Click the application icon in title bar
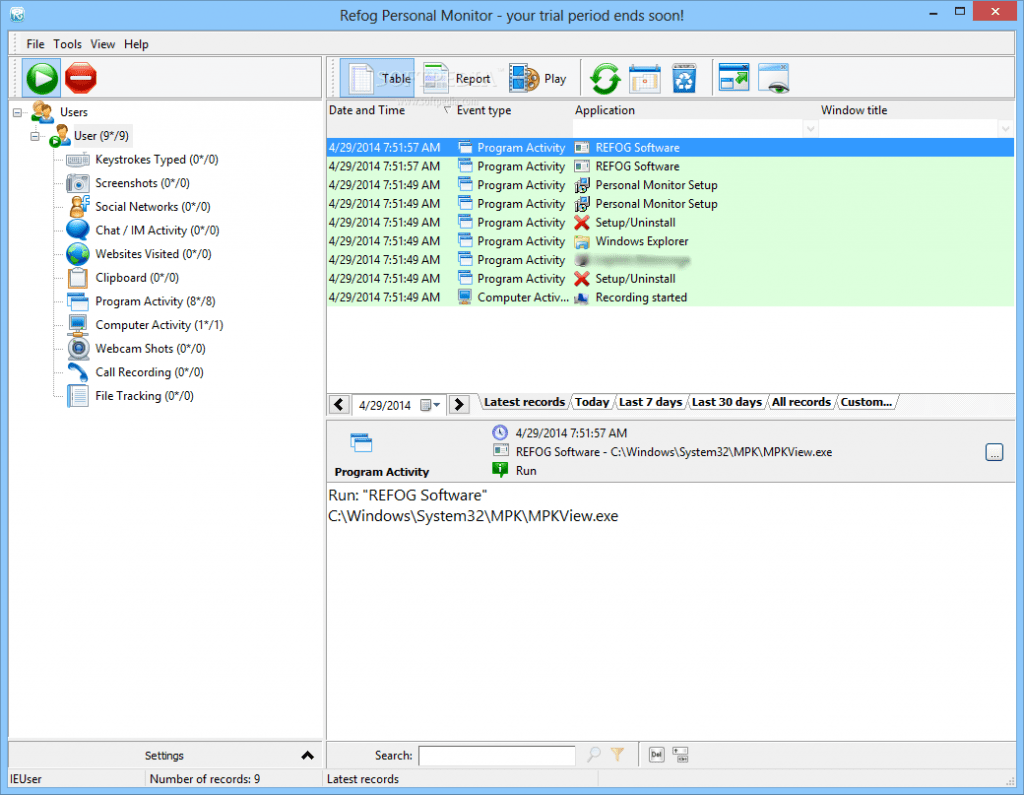The height and width of the screenshot is (795, 1024). pos(17,14)
